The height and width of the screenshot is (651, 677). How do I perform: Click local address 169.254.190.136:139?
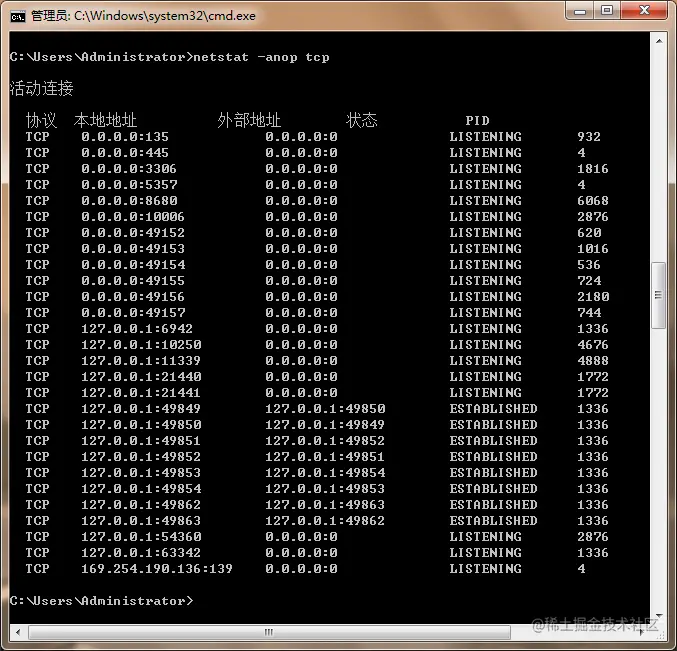click(x=157, y=569)
